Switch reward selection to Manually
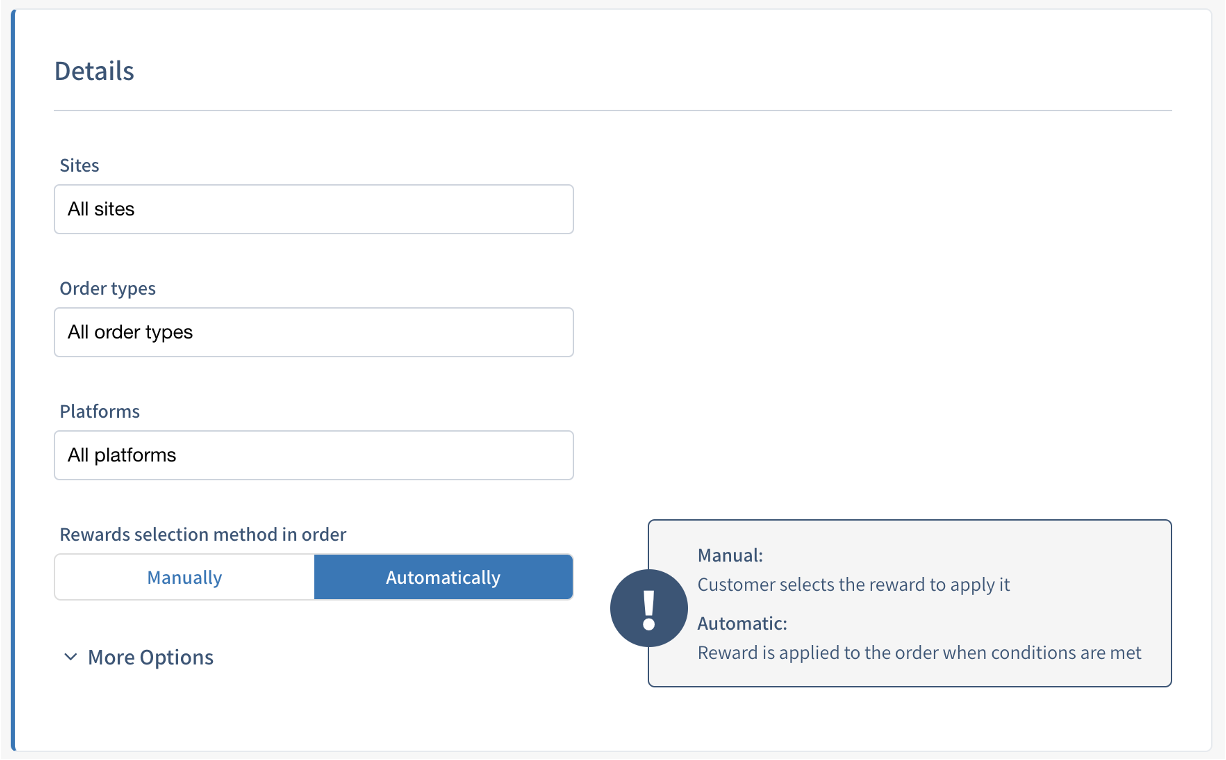Screen dimensions: 1226x760 point(184,577)
